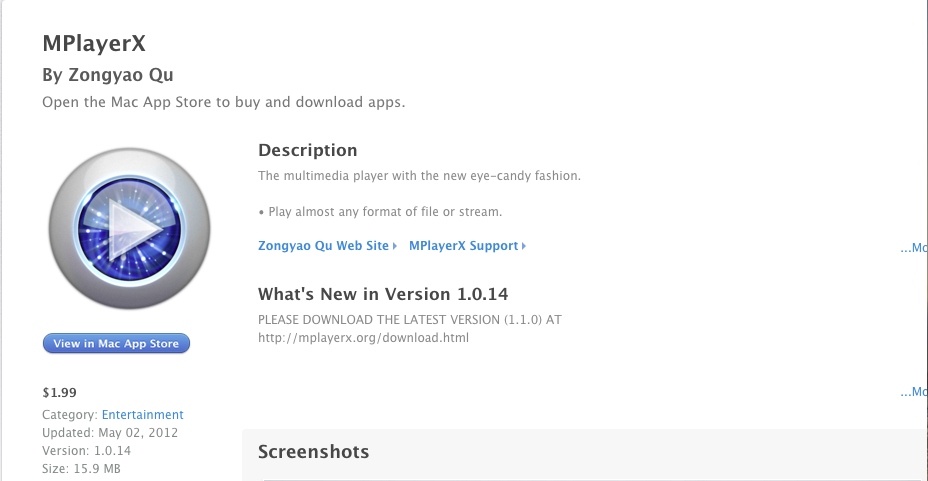Click the View in Mac App Store button
928x481 pixels.
point(116,344)
